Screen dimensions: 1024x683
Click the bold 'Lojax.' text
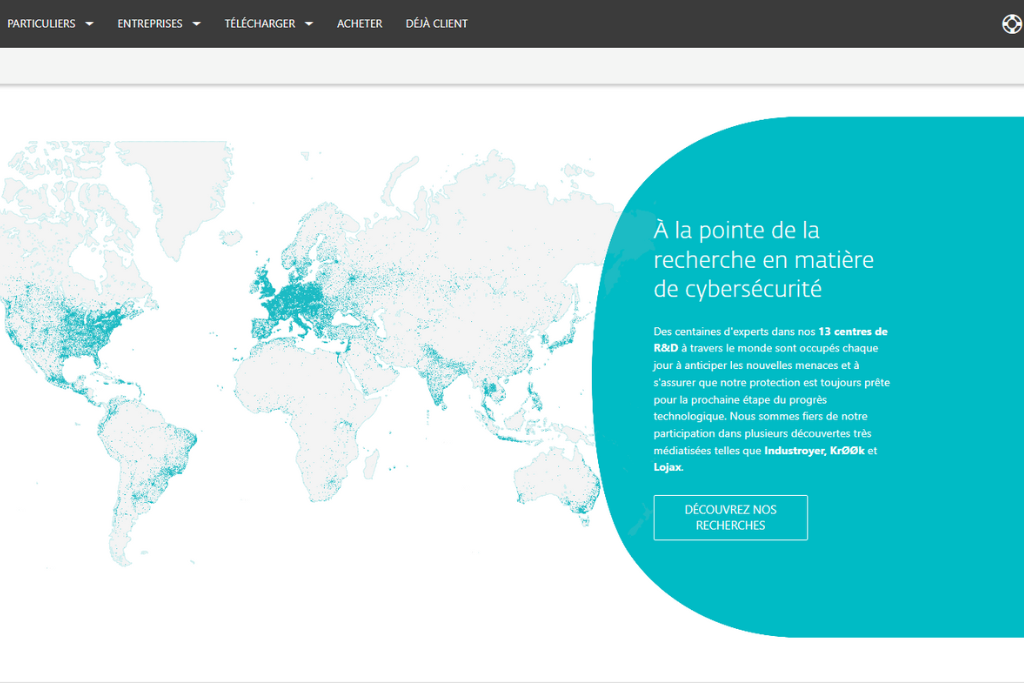(669, 467)
